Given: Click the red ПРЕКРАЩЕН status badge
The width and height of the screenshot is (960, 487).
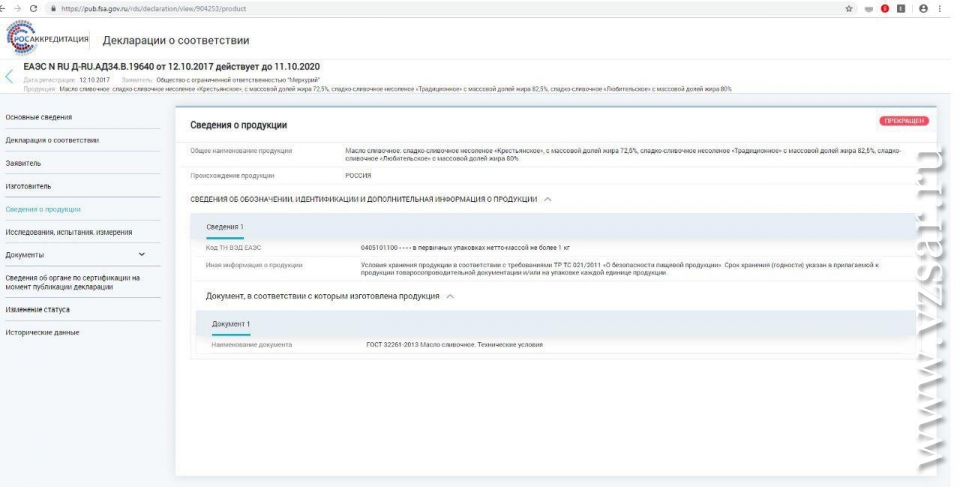Looking at the screenshot, I should pos(902,121).
